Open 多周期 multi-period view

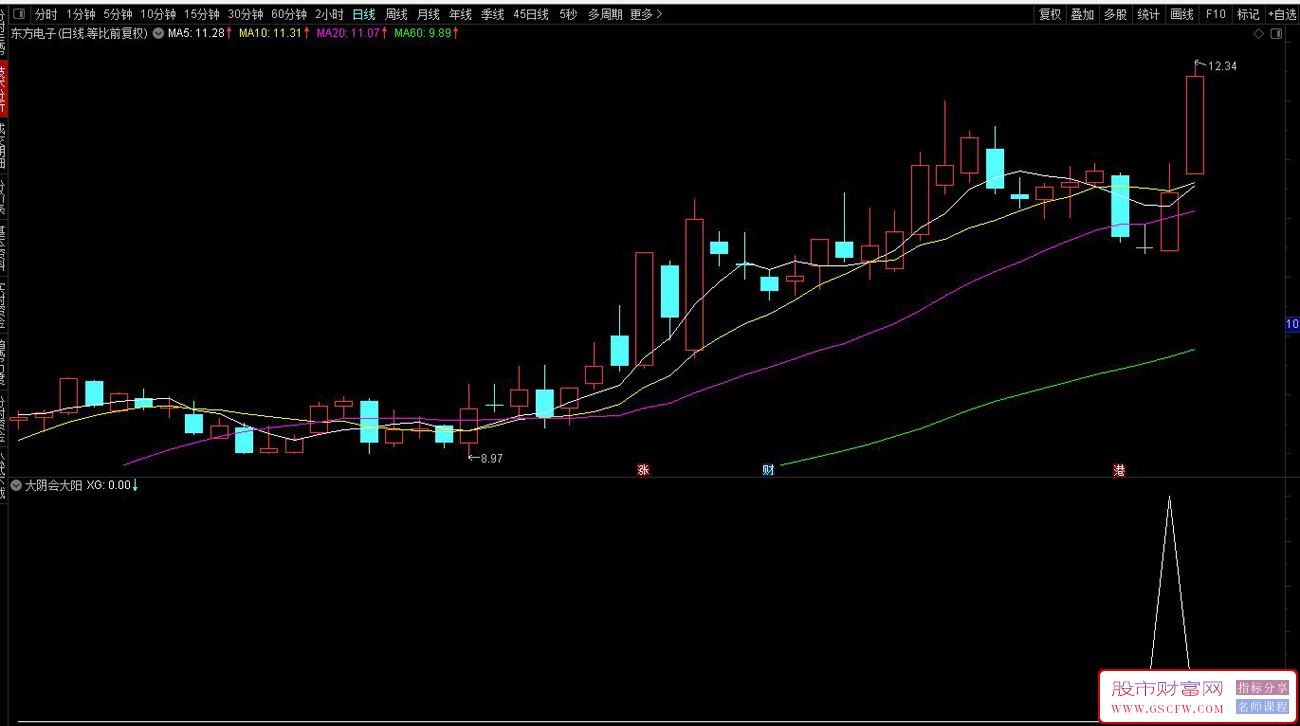coord(605,14)
